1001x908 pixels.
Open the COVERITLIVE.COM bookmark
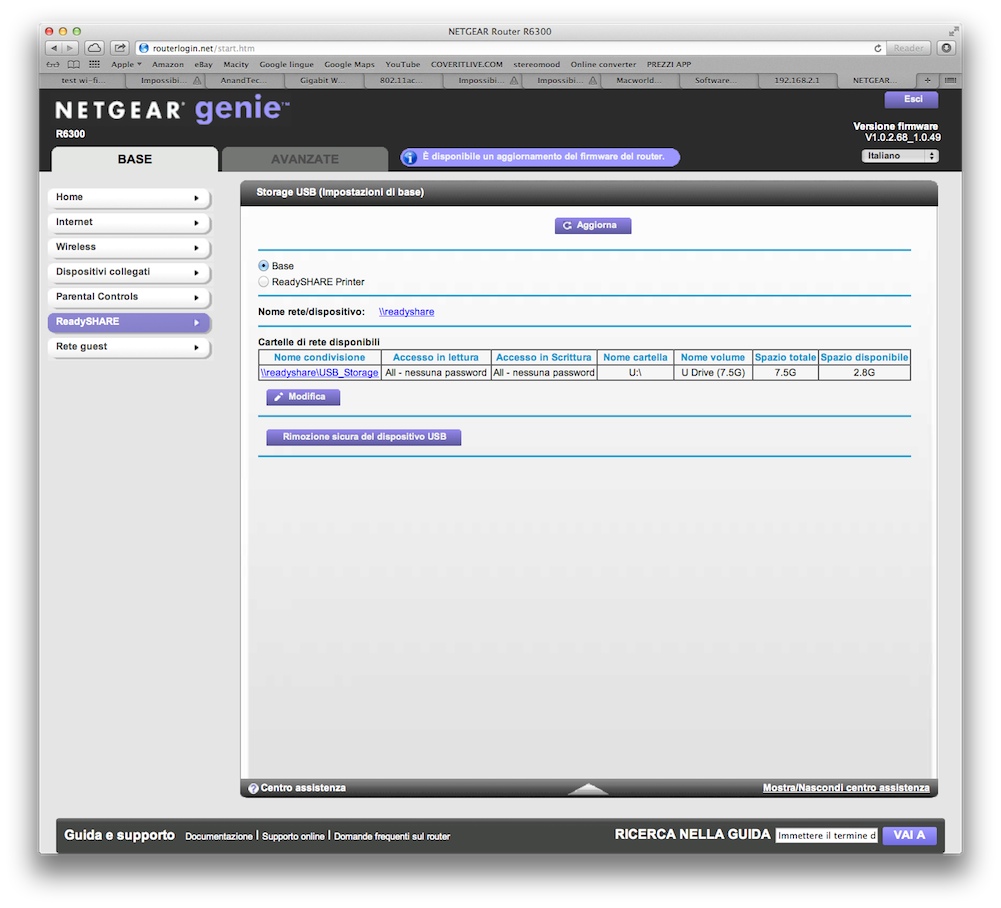click(467, 64)
